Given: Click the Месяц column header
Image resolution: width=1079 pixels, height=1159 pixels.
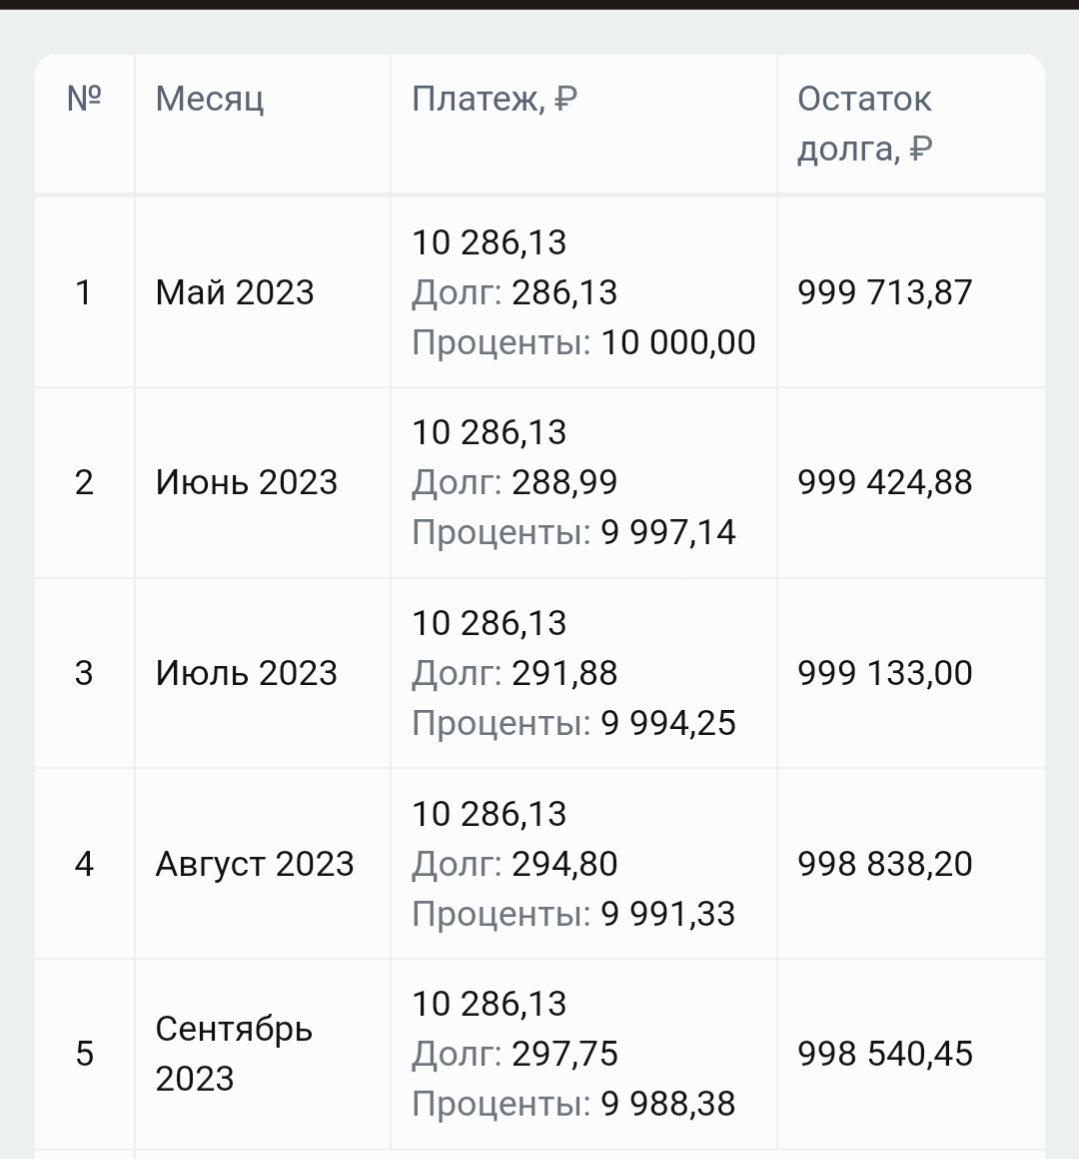Looking at the screenshot, I should pos(210,99).
